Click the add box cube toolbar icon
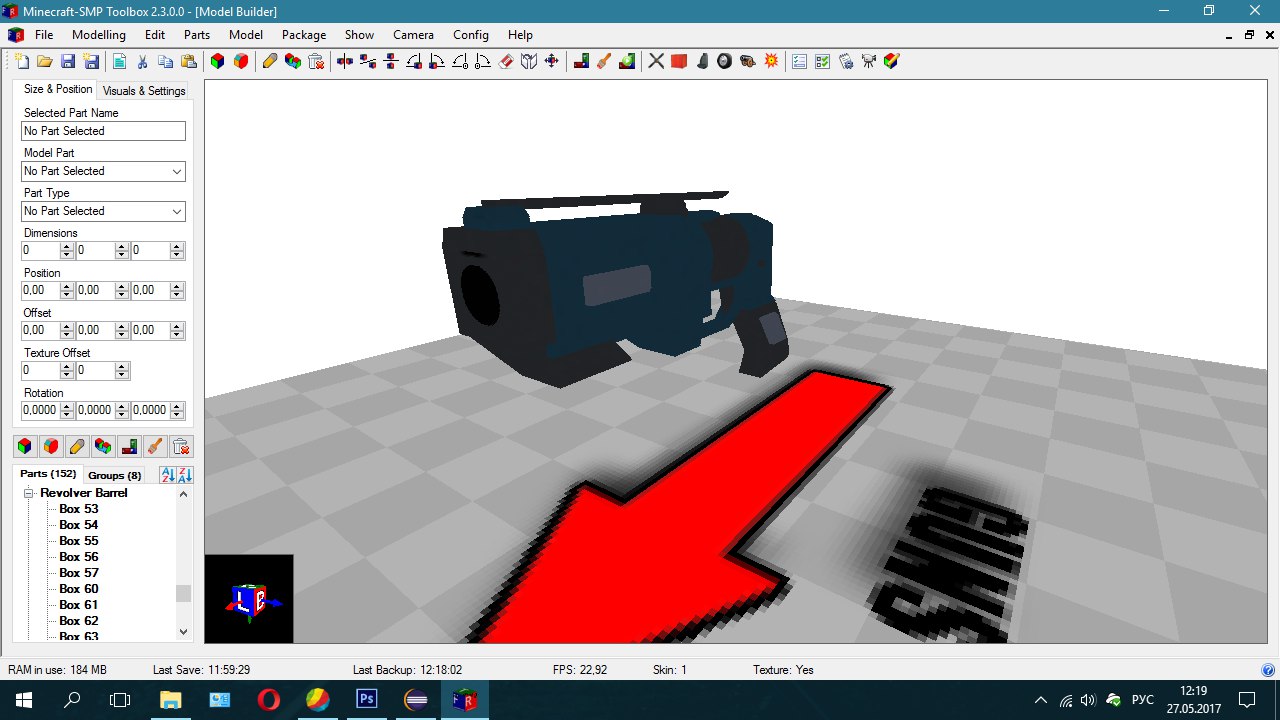 coord(218,61)
